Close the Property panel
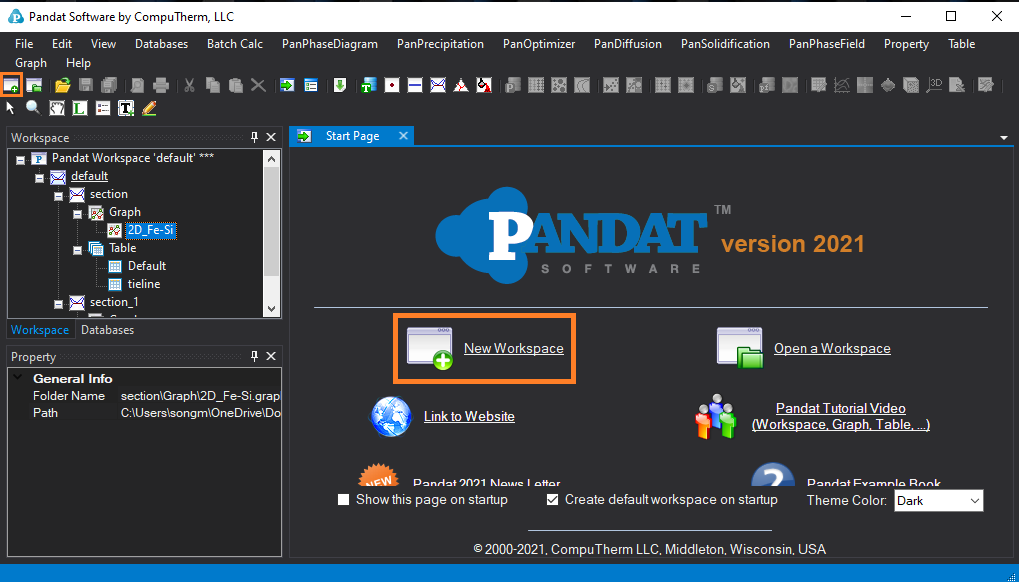This screenshot has width=1019, height=582. [271, 356]
